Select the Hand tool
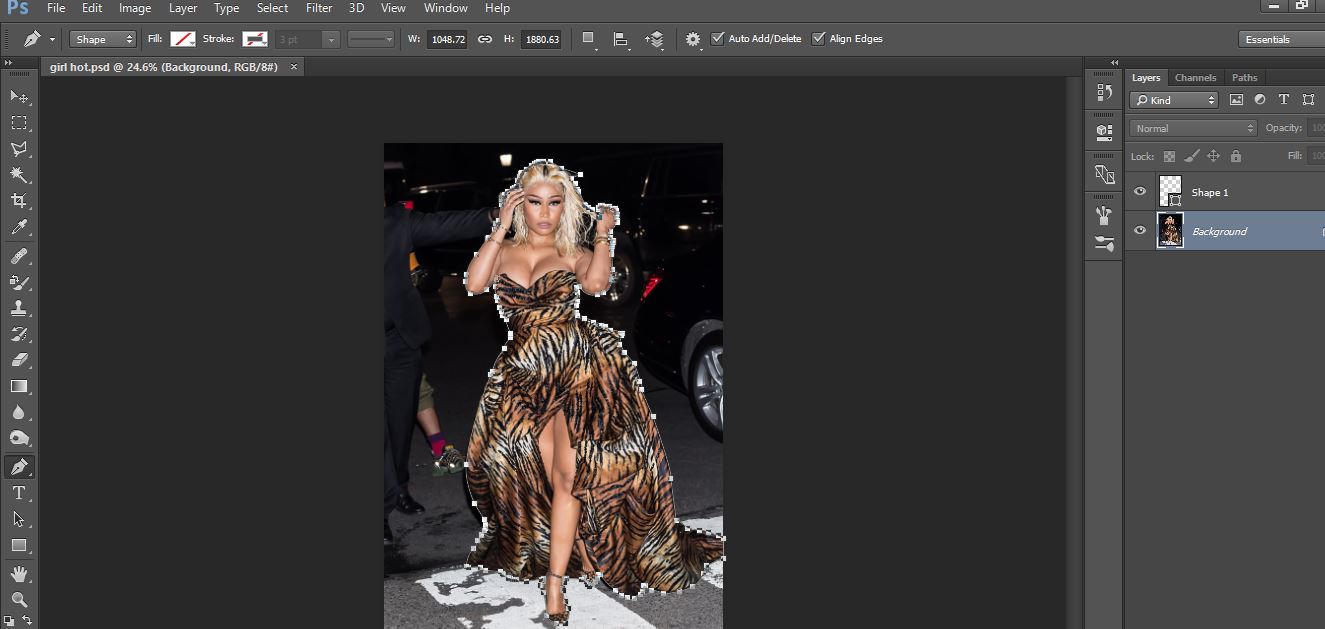The image size is (1325, 629). [x=18, y=574]
